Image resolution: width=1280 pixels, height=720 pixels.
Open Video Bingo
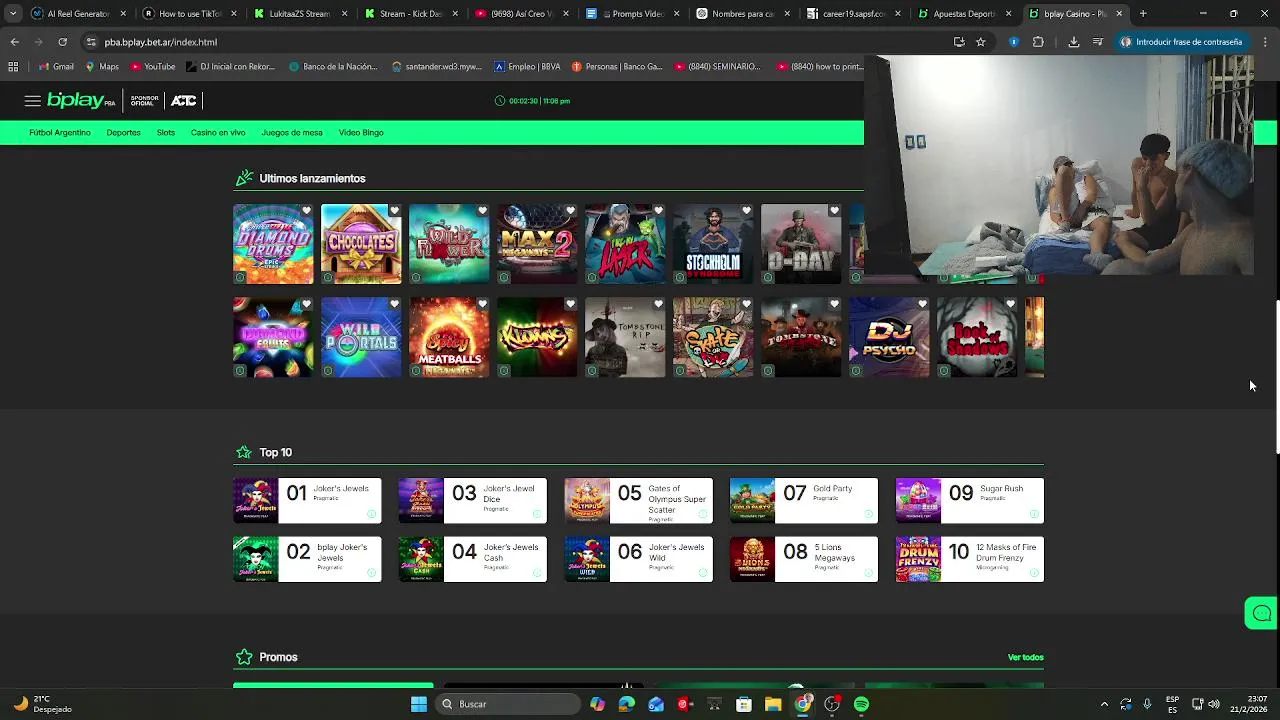point(361,132)
